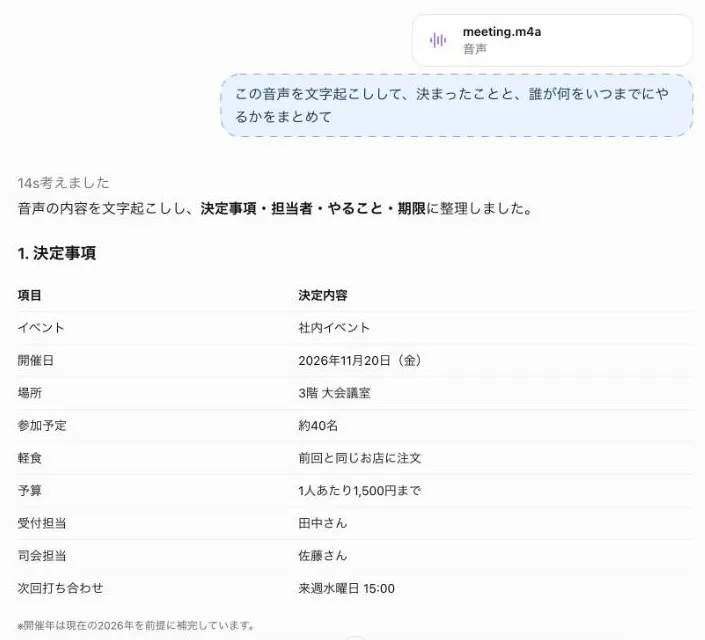Click the '軽食' row label
This screenshot has width=705, height=640.
point(30,458)
